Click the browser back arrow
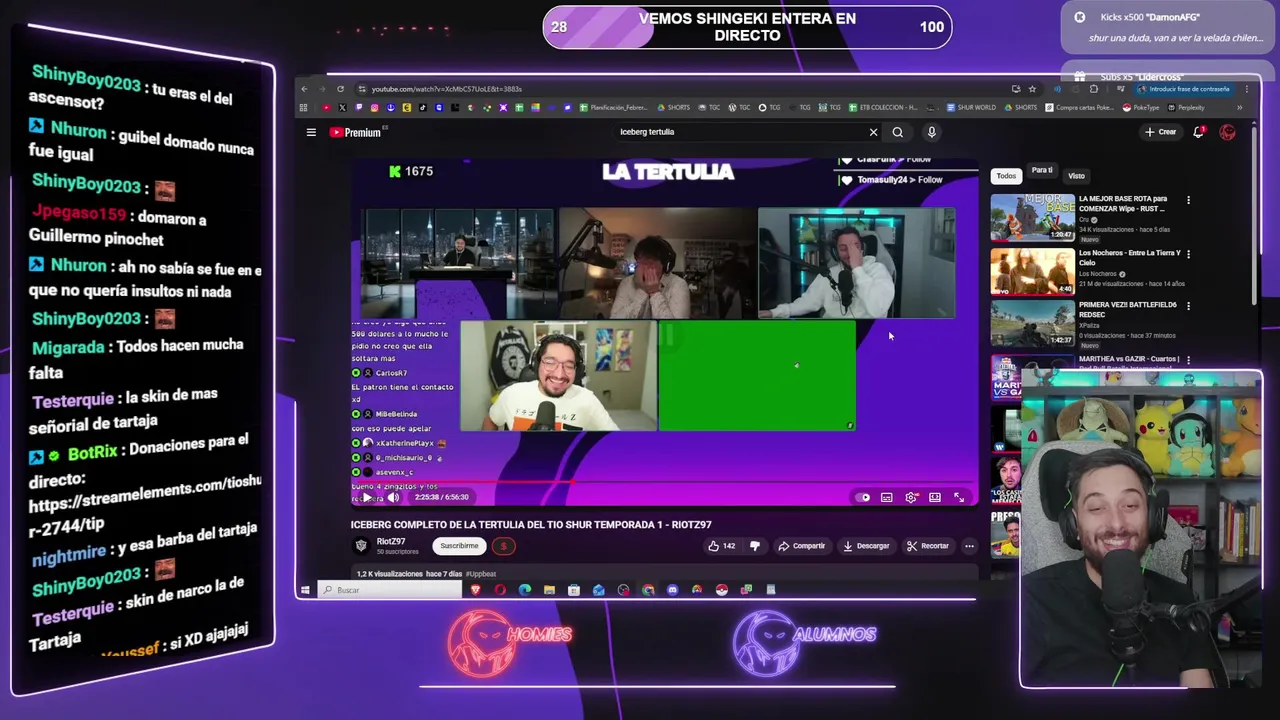The image size is (1280, 720). 304,89
